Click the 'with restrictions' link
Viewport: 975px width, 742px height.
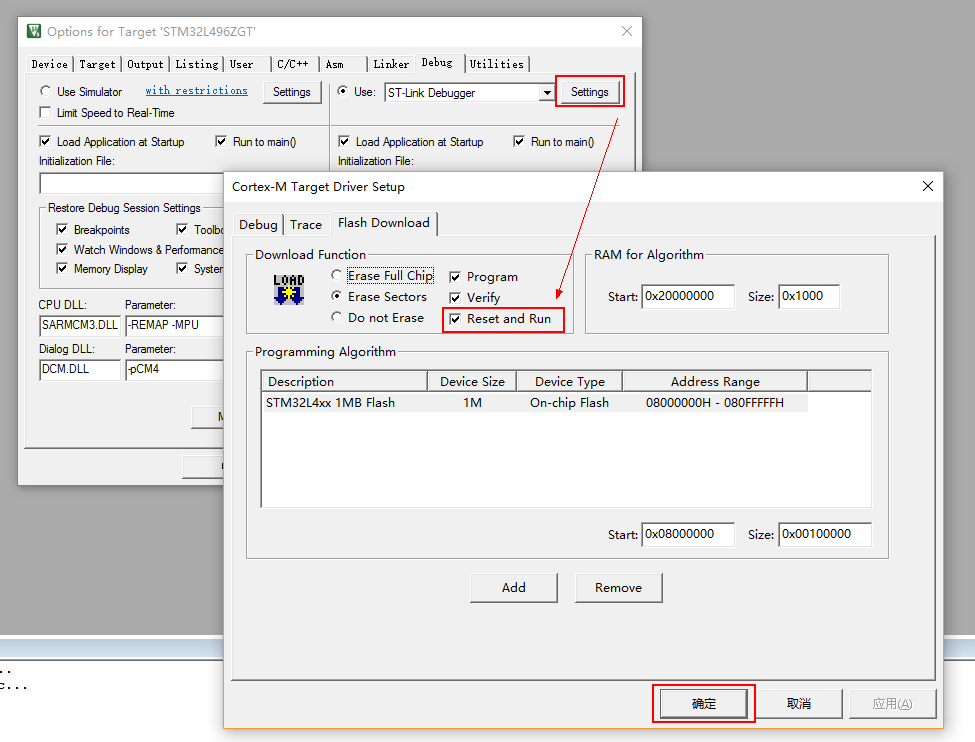[196, 90]
